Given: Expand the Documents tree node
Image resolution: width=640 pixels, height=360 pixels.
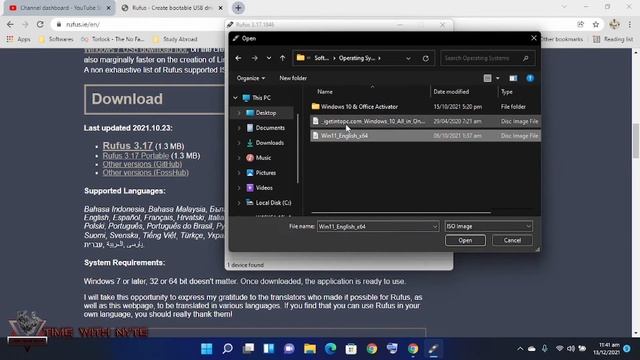Looking at the screenshot, I should coord(239,128).
